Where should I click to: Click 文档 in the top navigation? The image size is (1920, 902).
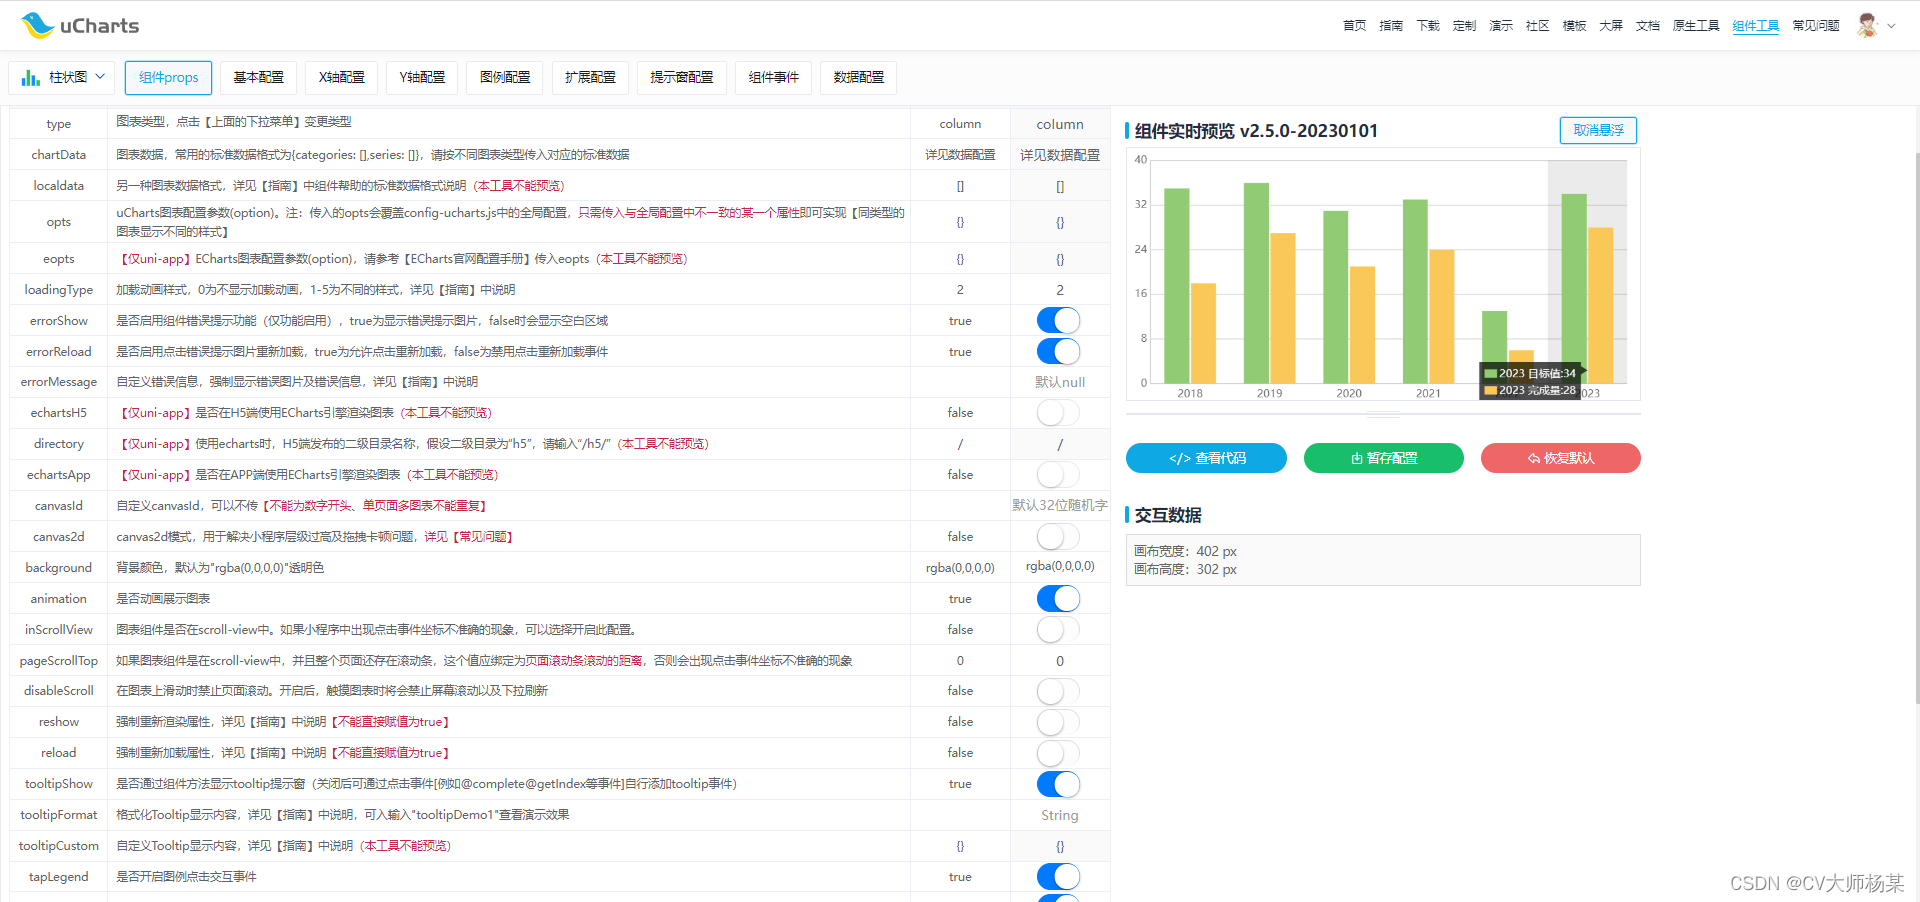(x=1647, y=25)
